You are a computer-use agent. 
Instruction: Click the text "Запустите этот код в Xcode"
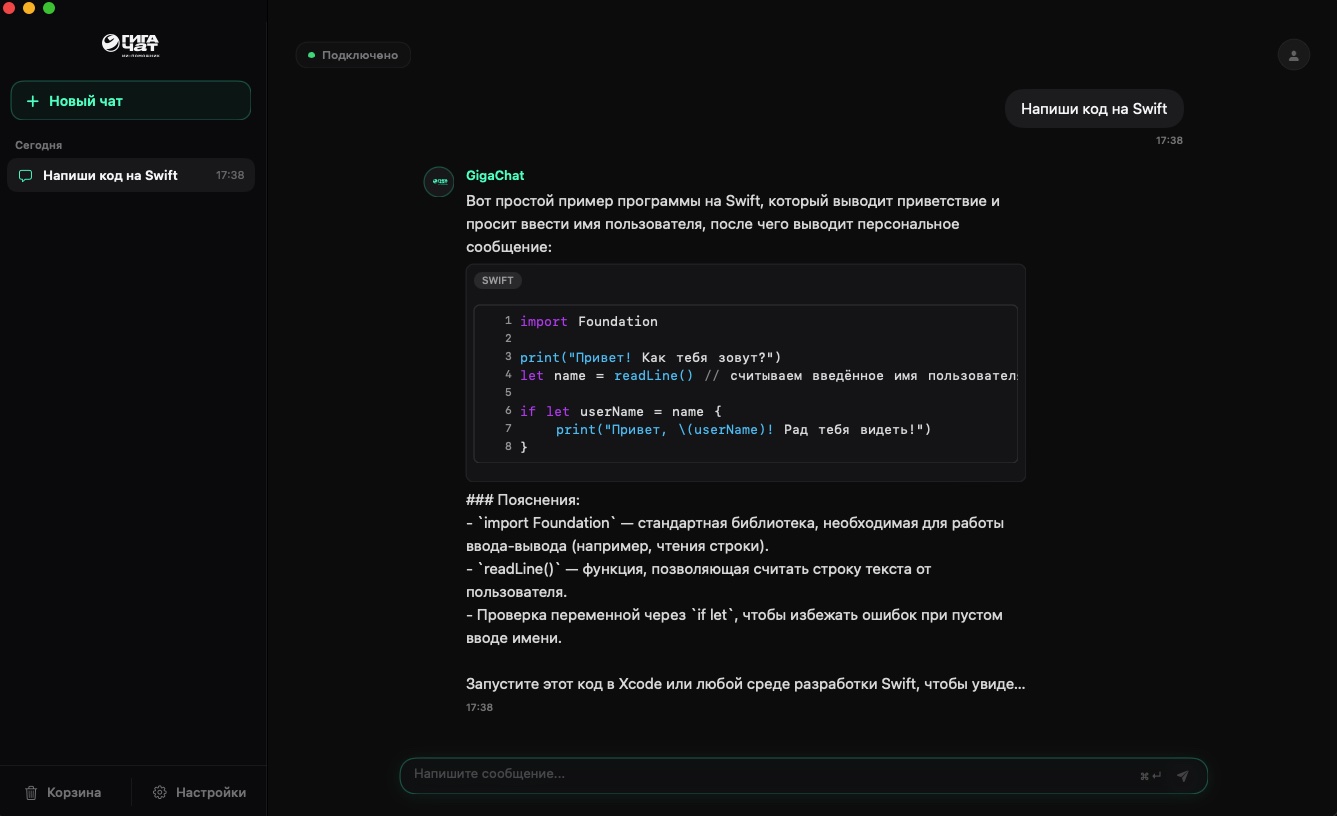(565, 684)
